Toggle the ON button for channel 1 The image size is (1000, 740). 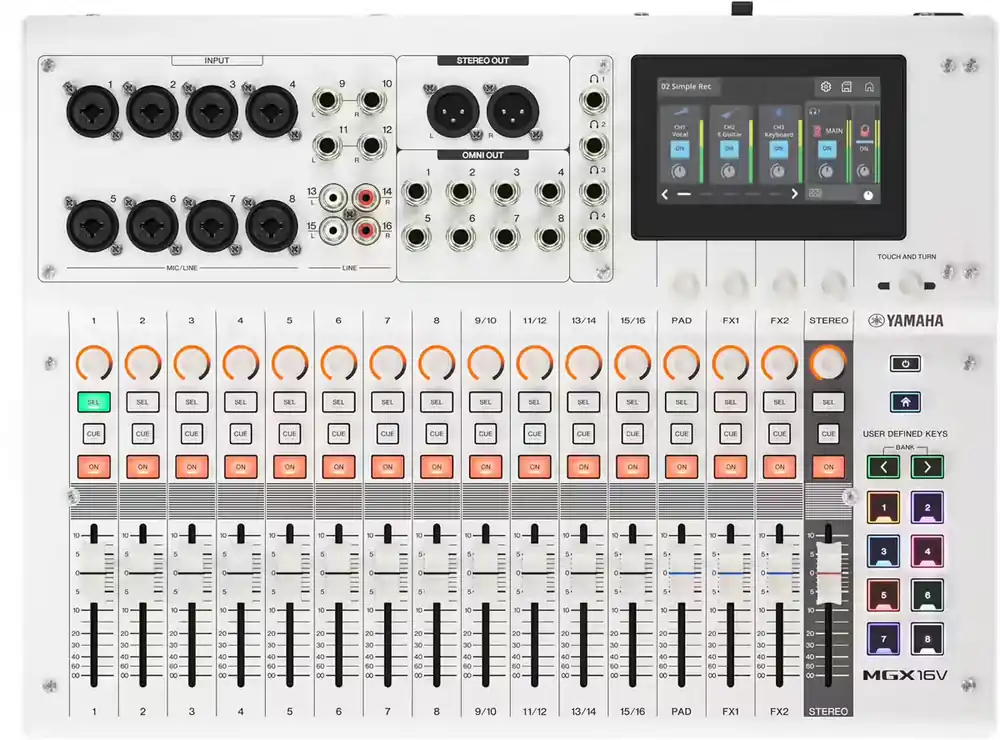click(94, 467)
